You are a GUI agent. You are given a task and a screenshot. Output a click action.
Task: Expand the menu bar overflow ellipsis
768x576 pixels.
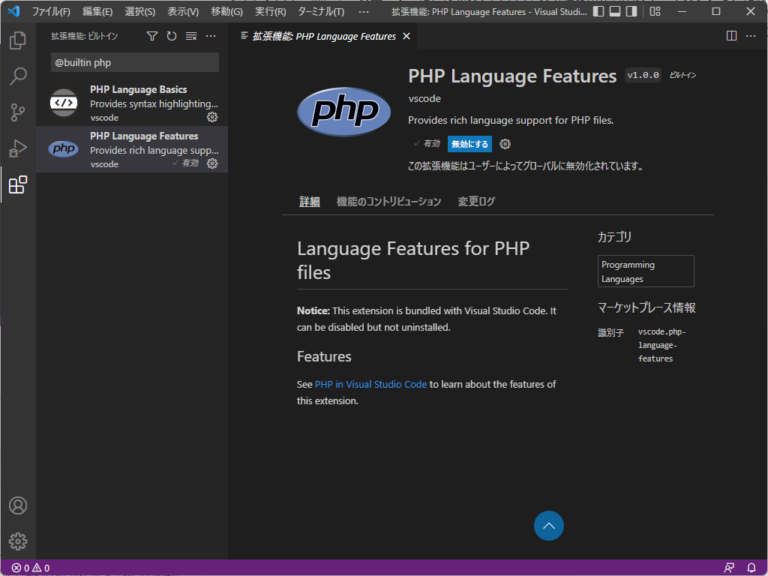(x=363, y=11)
